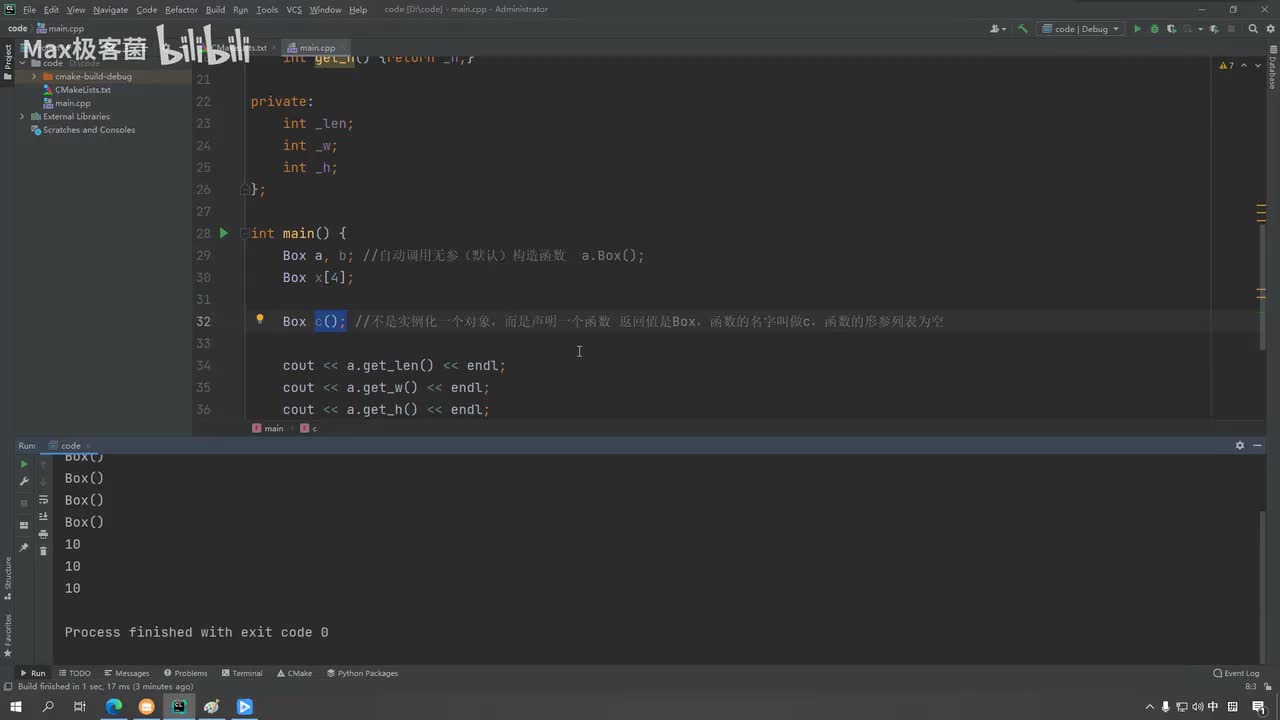The image size is (1280, 720).
Task: Go to previous highlighted error arrow
Action: (x=1244, y=65)
